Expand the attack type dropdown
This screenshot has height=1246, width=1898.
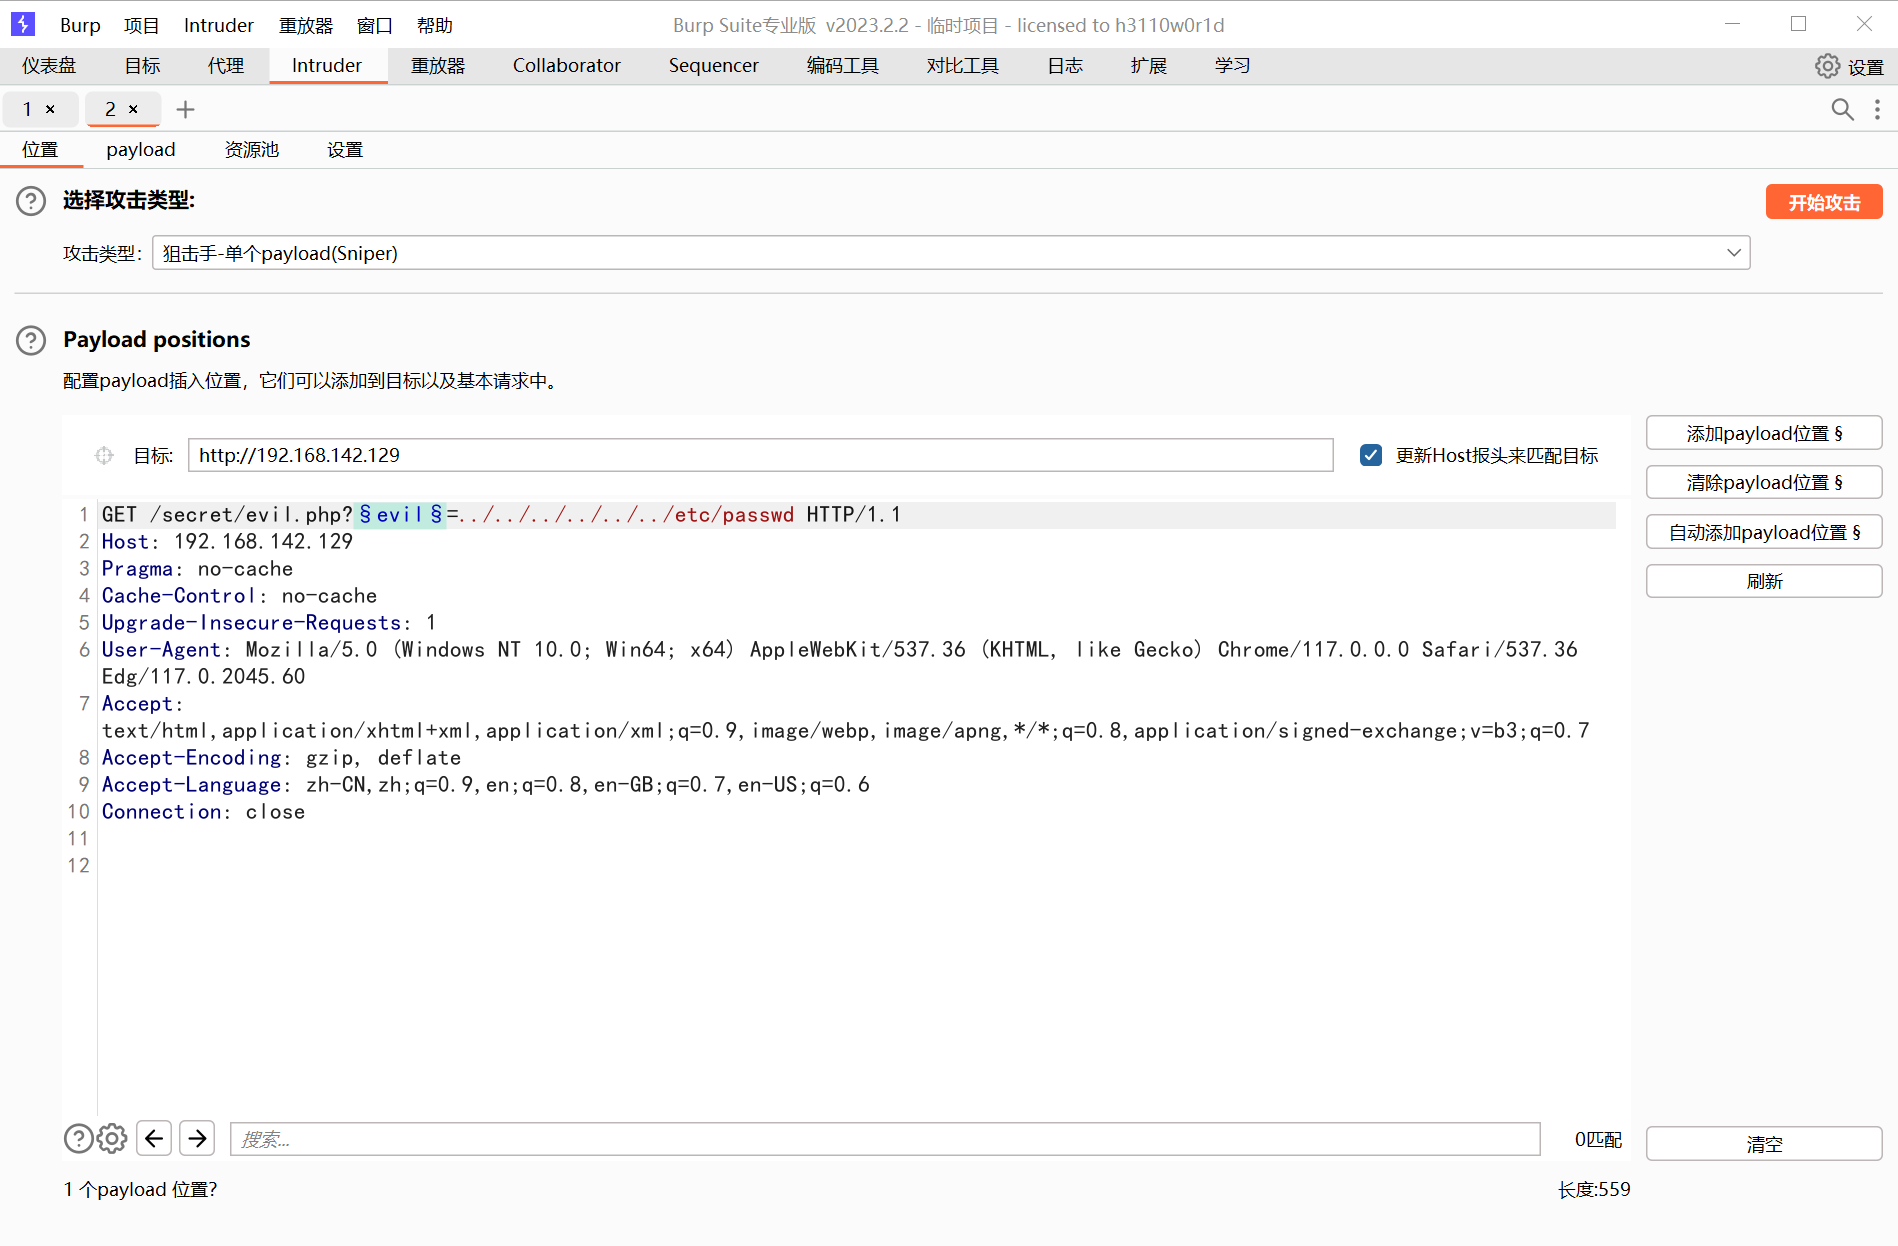click(1733, 253)
